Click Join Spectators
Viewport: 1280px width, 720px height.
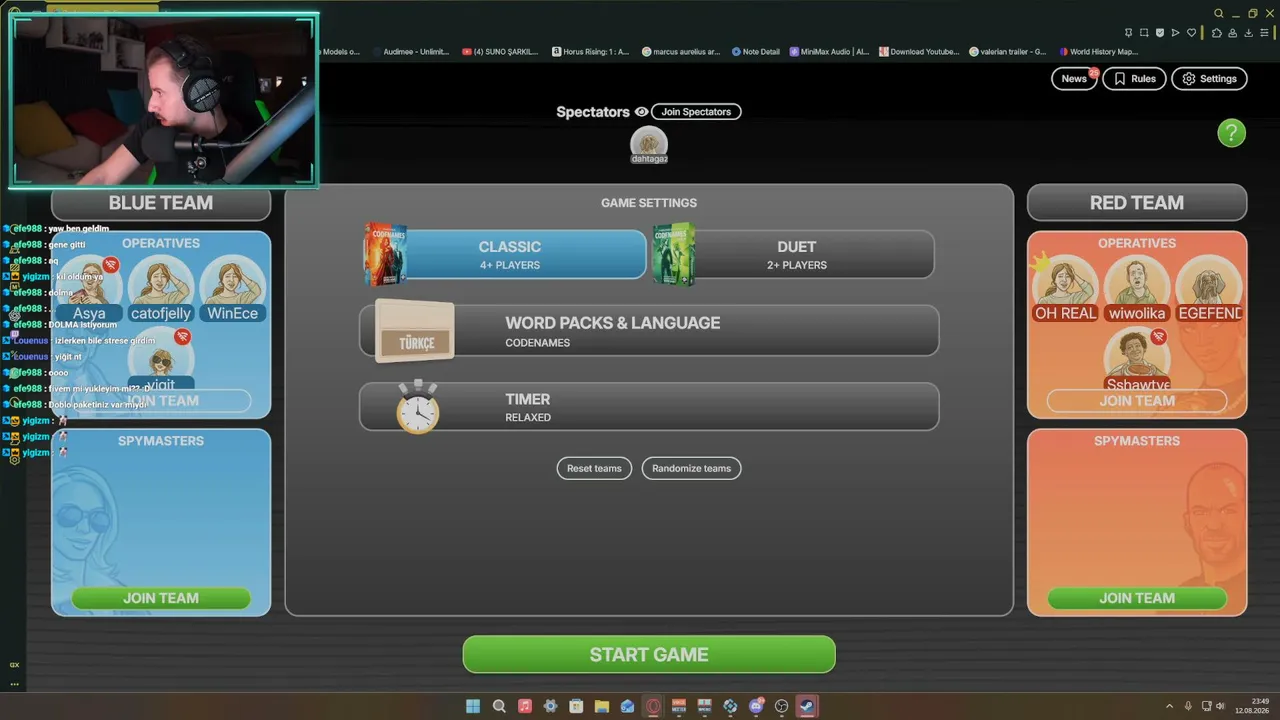tap(696, 112)
